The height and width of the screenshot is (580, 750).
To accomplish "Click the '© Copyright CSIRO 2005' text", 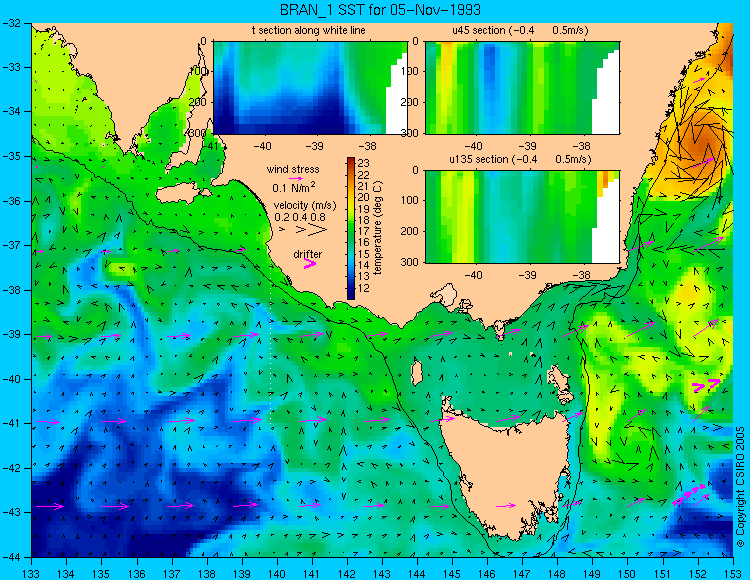I will [740, 487].
